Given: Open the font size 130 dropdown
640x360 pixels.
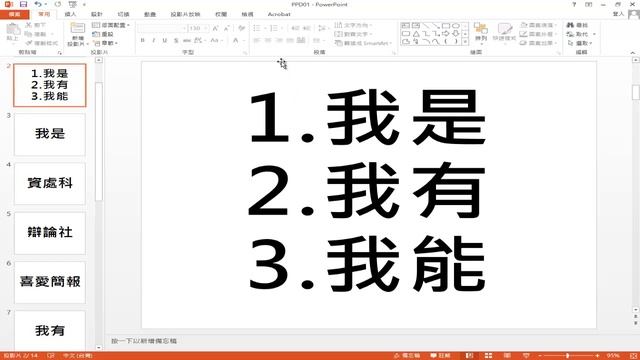Looking at the screenshot, I should coord(198,28).
